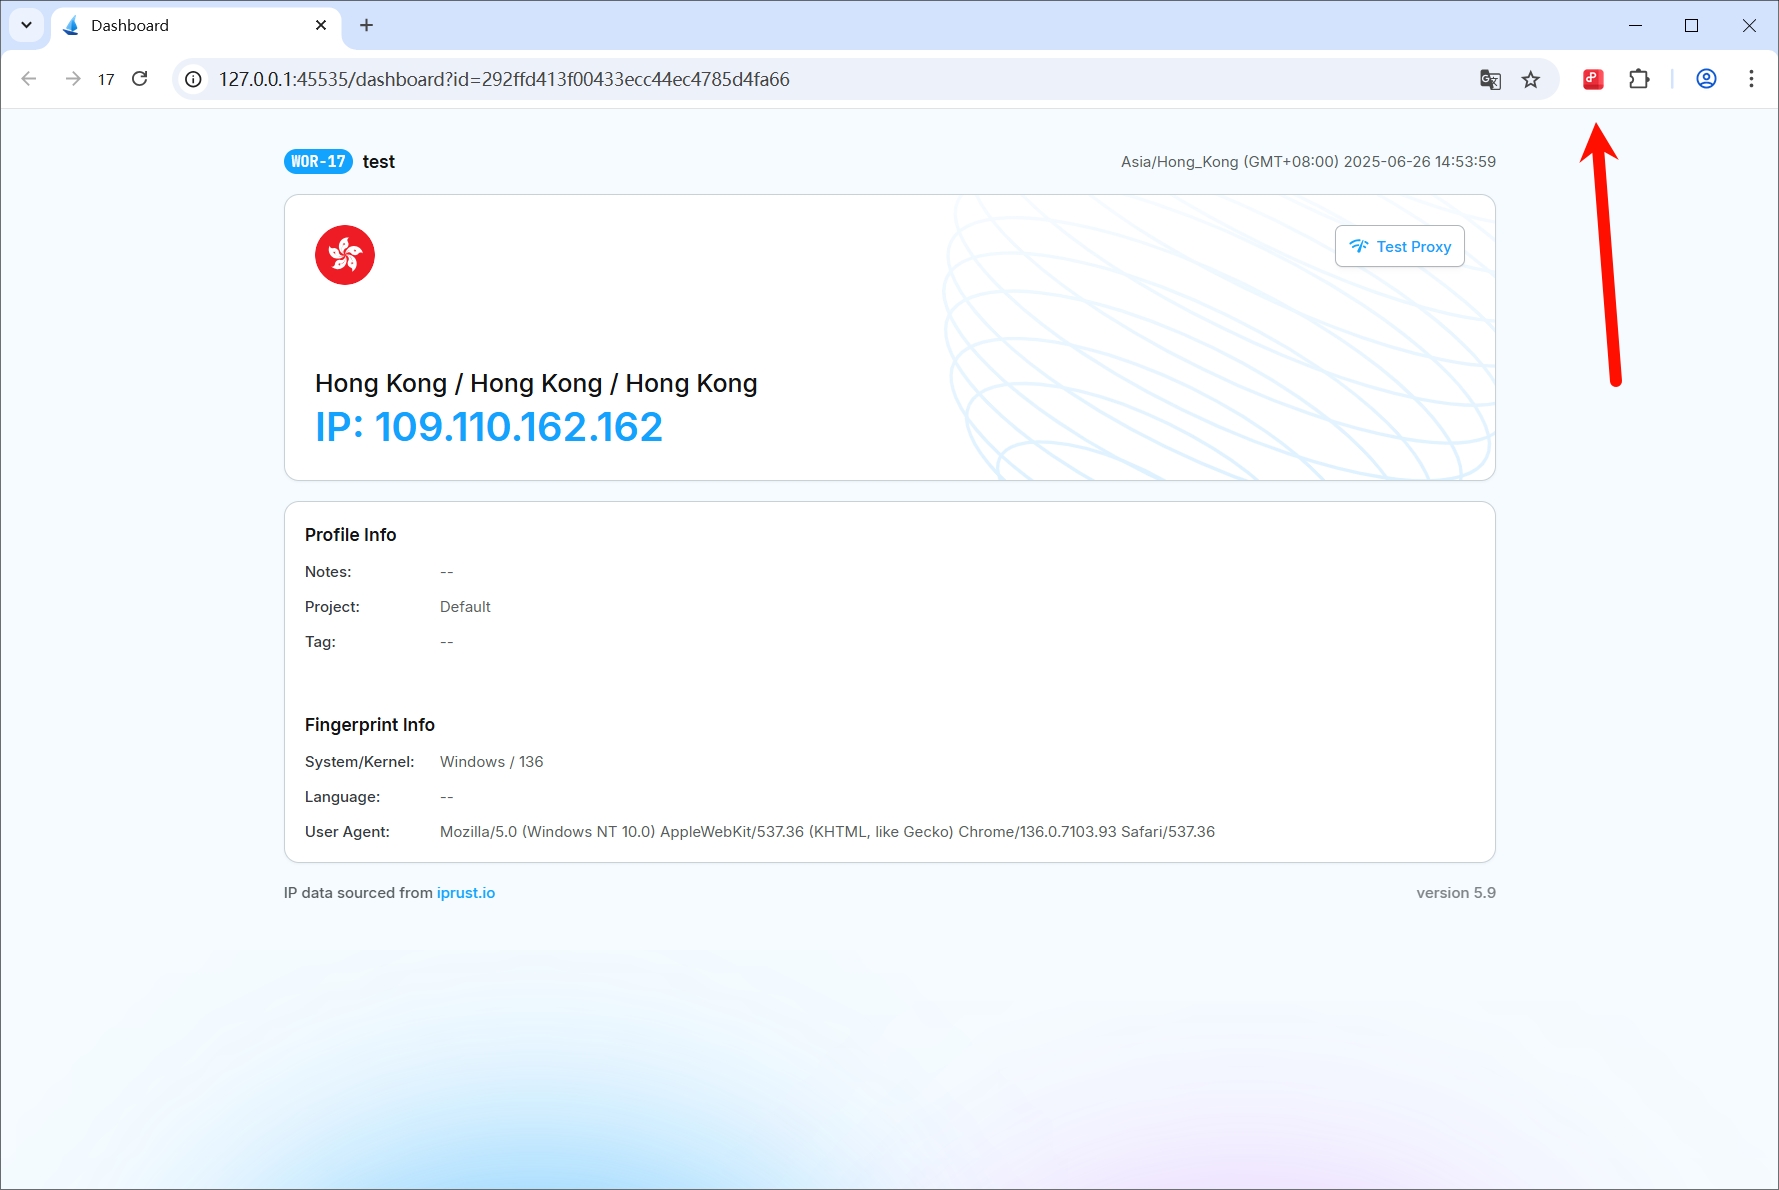Screen dimensions: 1779x1190
Task: Click the back navigation arrow
Action: (x=29, y=79)
